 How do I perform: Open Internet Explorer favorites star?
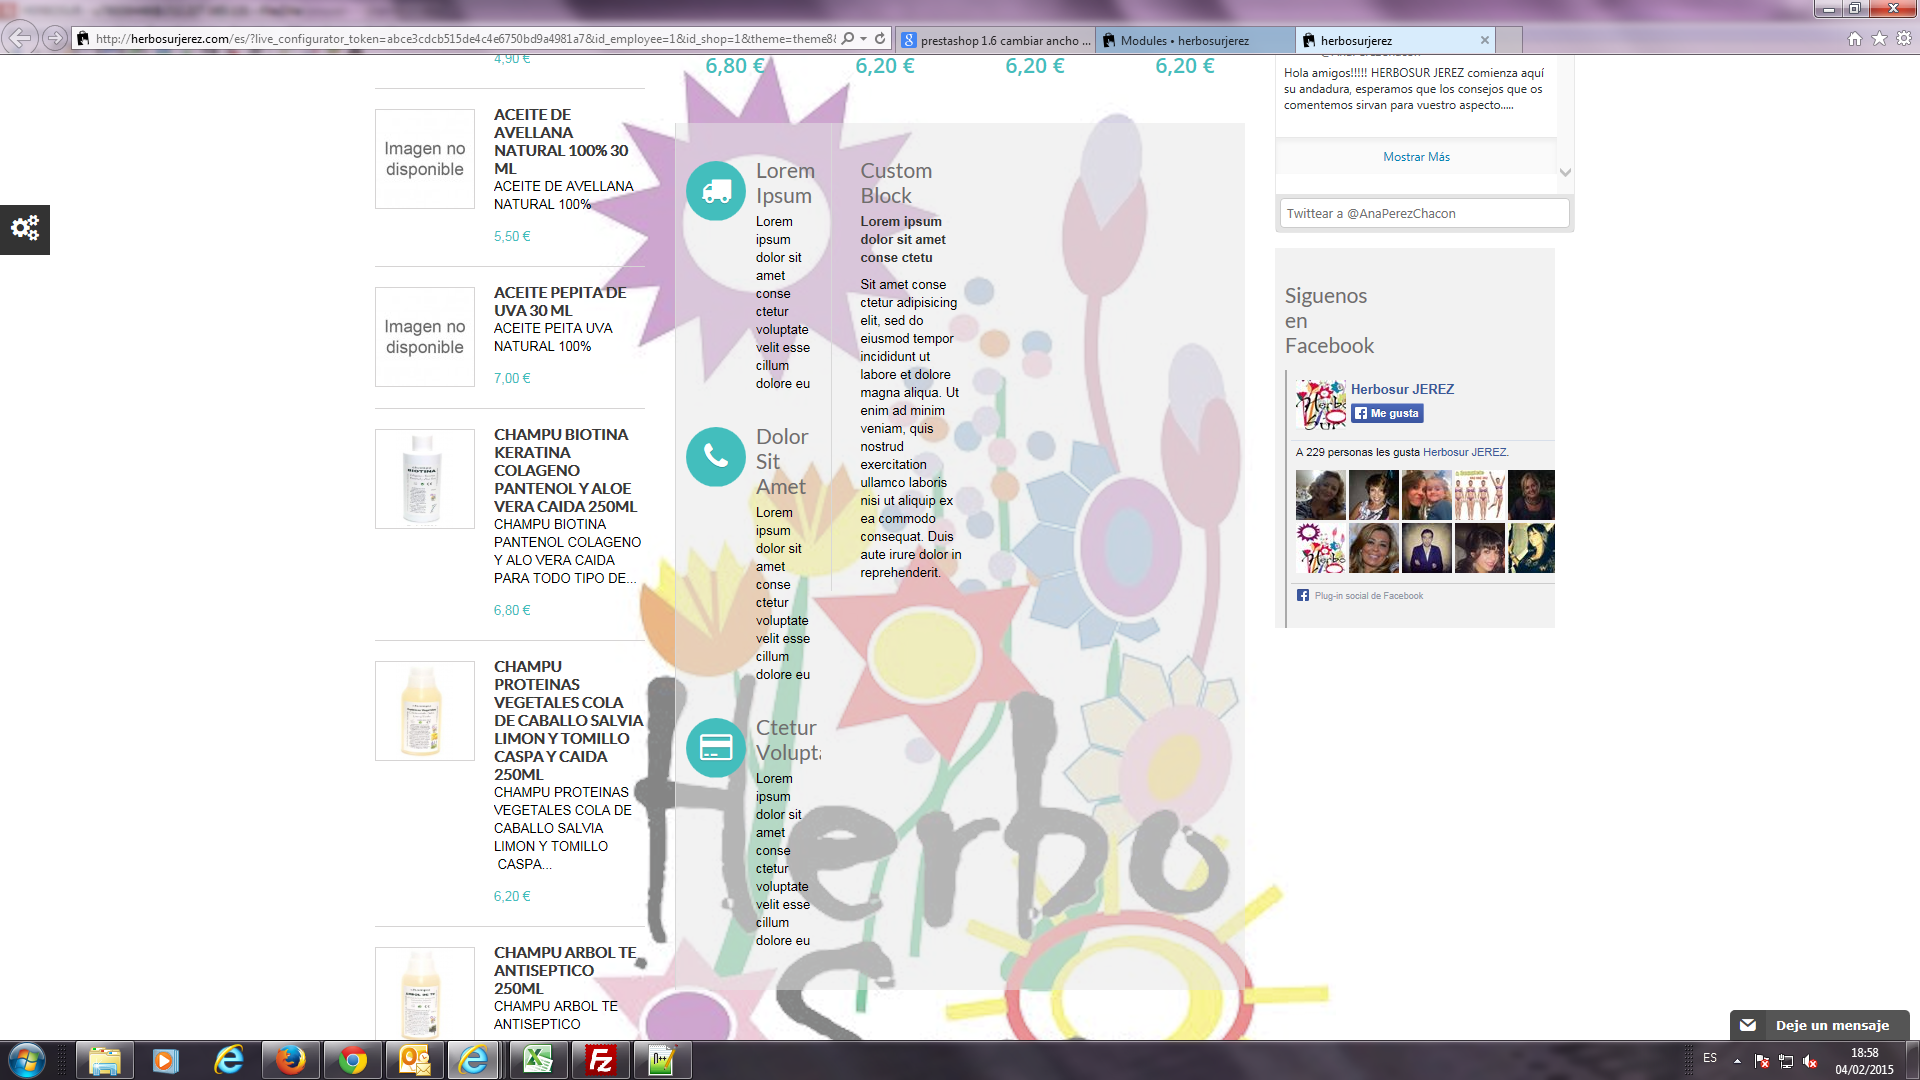point(1879,38)
